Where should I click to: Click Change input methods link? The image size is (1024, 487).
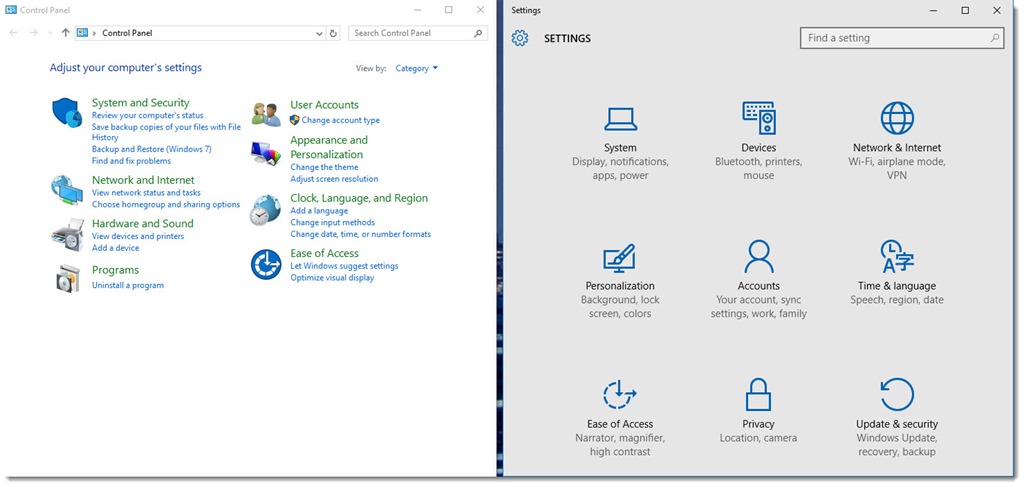tap(332, 223)
